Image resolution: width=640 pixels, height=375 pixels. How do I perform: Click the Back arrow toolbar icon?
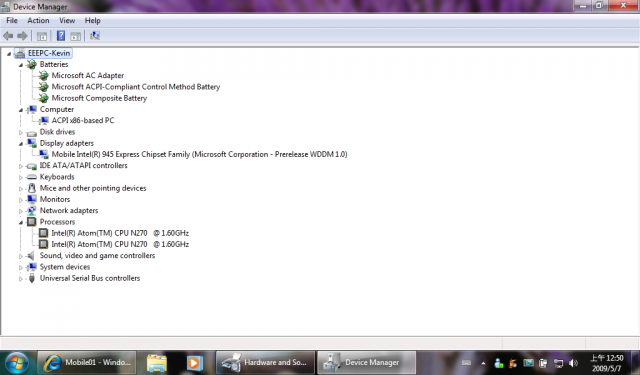[x=8, y=36]
